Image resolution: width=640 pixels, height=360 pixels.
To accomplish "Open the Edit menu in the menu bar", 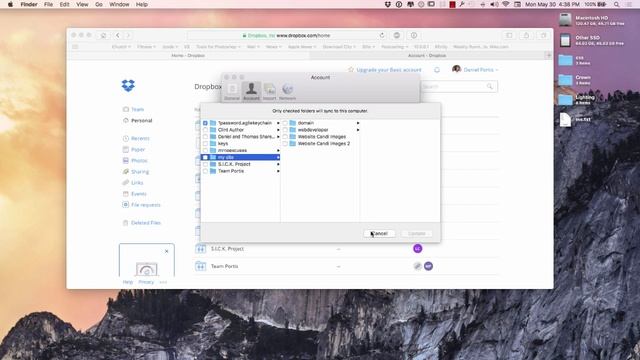I will 64,4.
